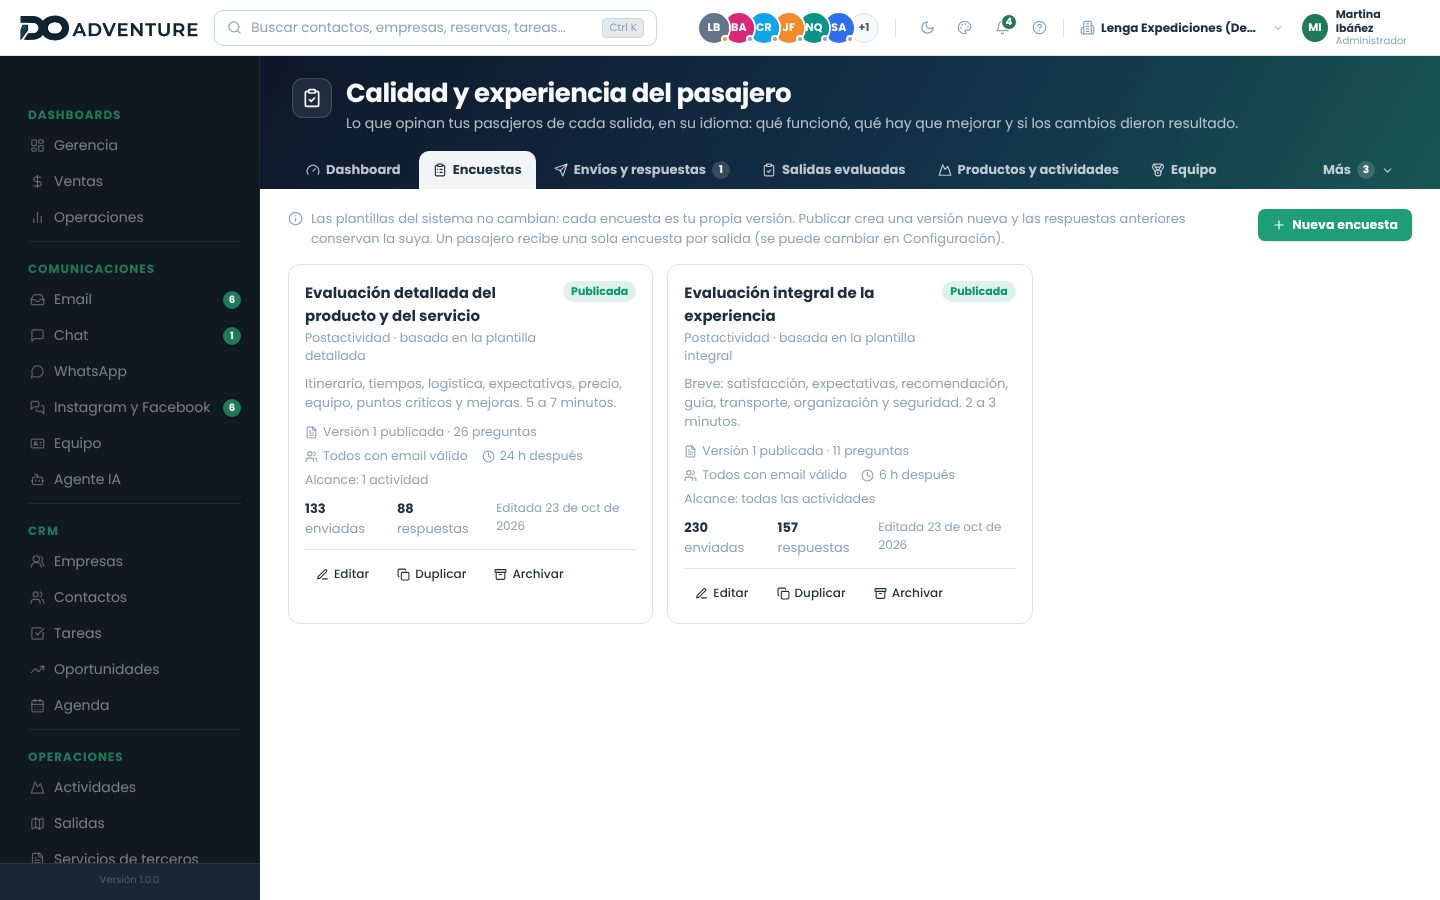The width and height of the screenshot is (1440, 900).
Task: Toggle dark mode with the moon icon
Action: pyautogui.click(x=927, y=28)
